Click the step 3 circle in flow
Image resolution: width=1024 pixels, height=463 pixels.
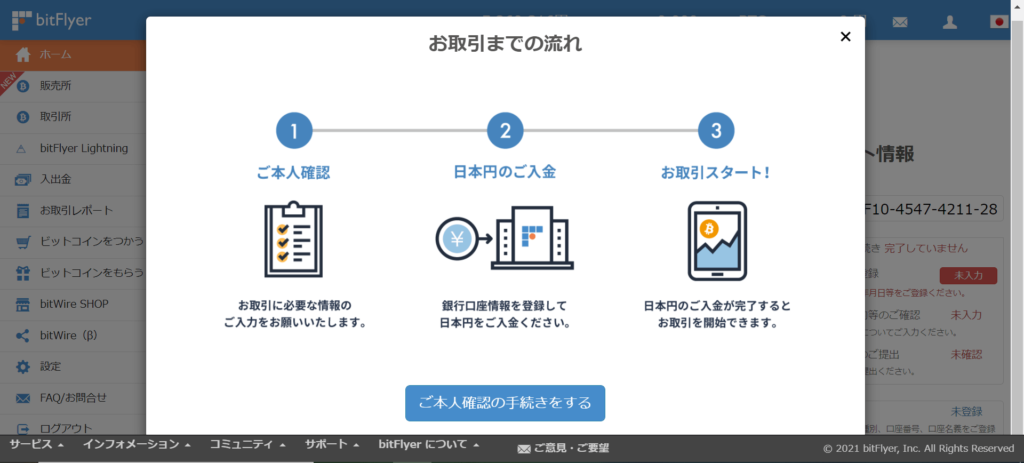click(716, 131)
